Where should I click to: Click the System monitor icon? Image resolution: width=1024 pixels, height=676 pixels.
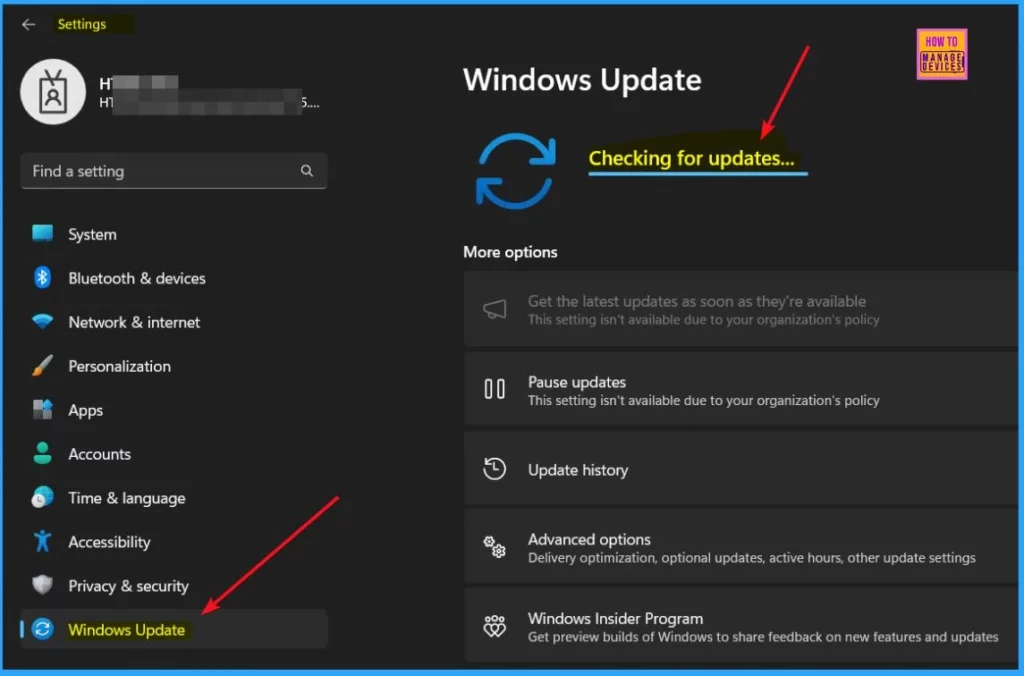(x=42, y=234)
